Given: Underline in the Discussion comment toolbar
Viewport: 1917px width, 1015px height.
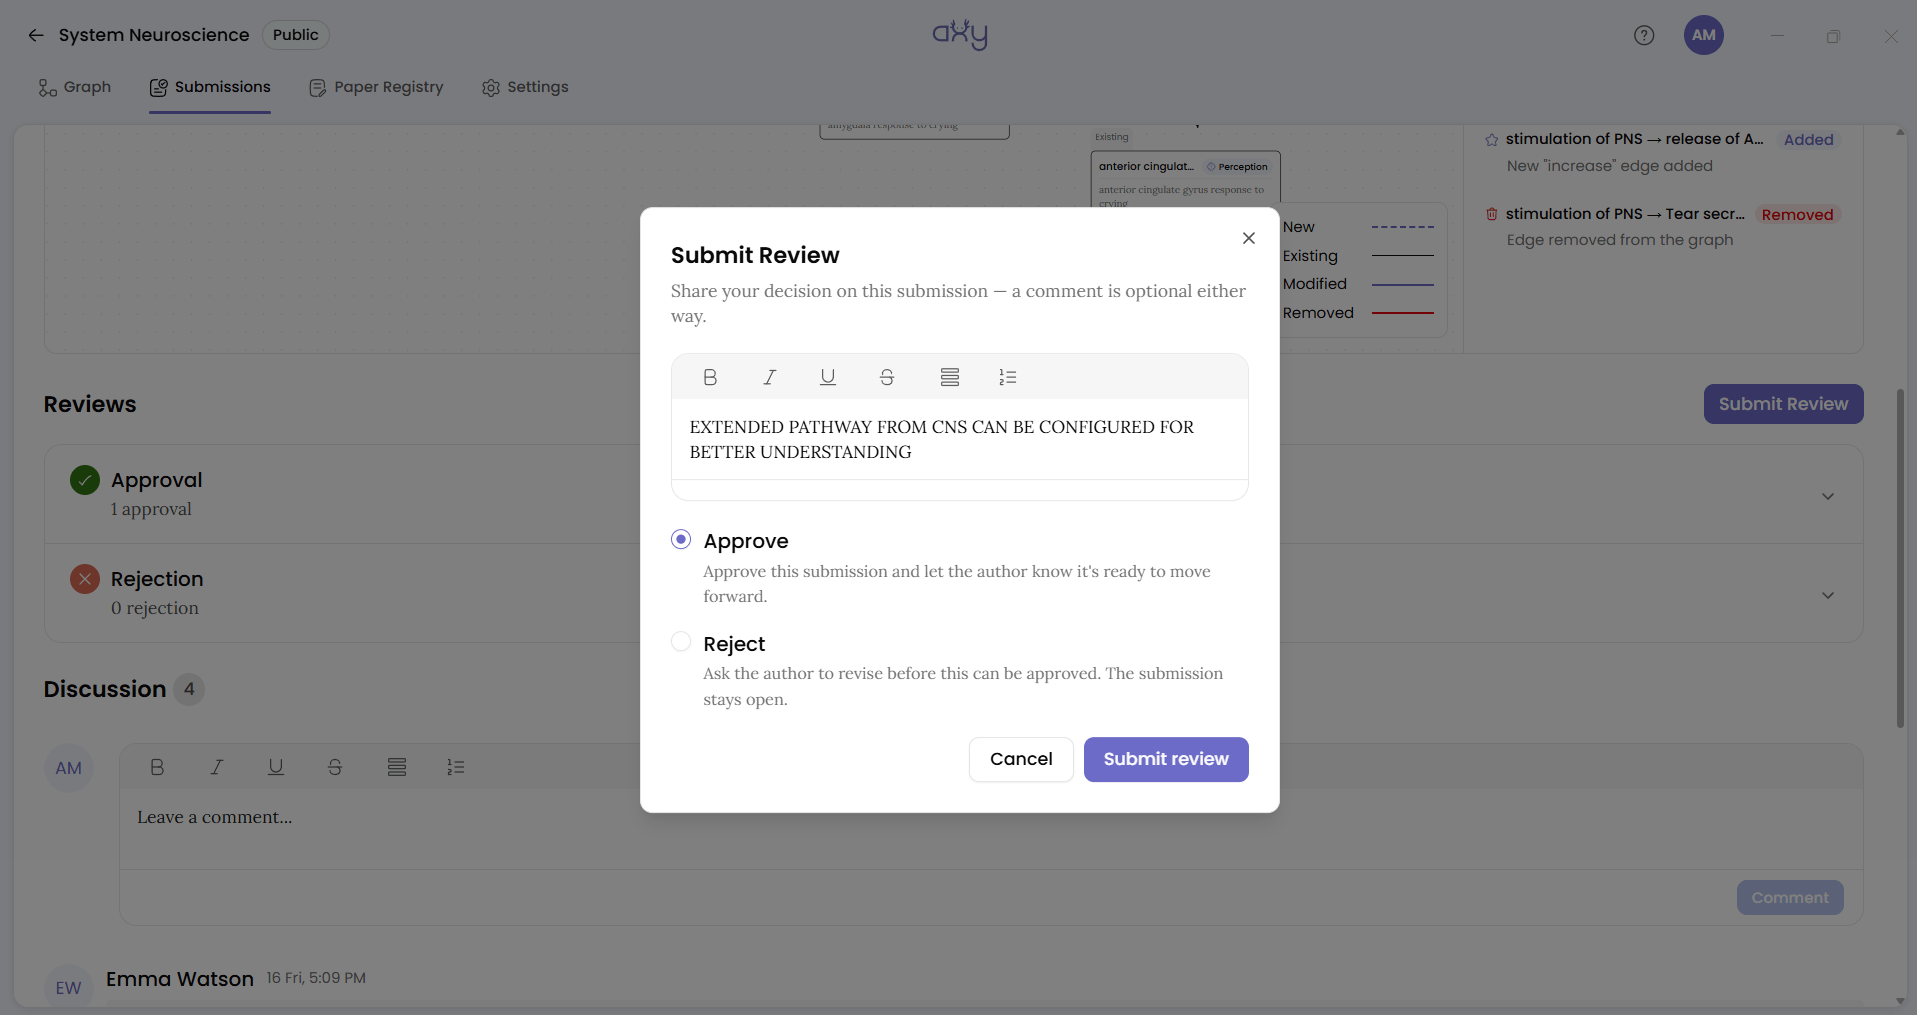Looking at the screenshot, I should click(276, 767).
